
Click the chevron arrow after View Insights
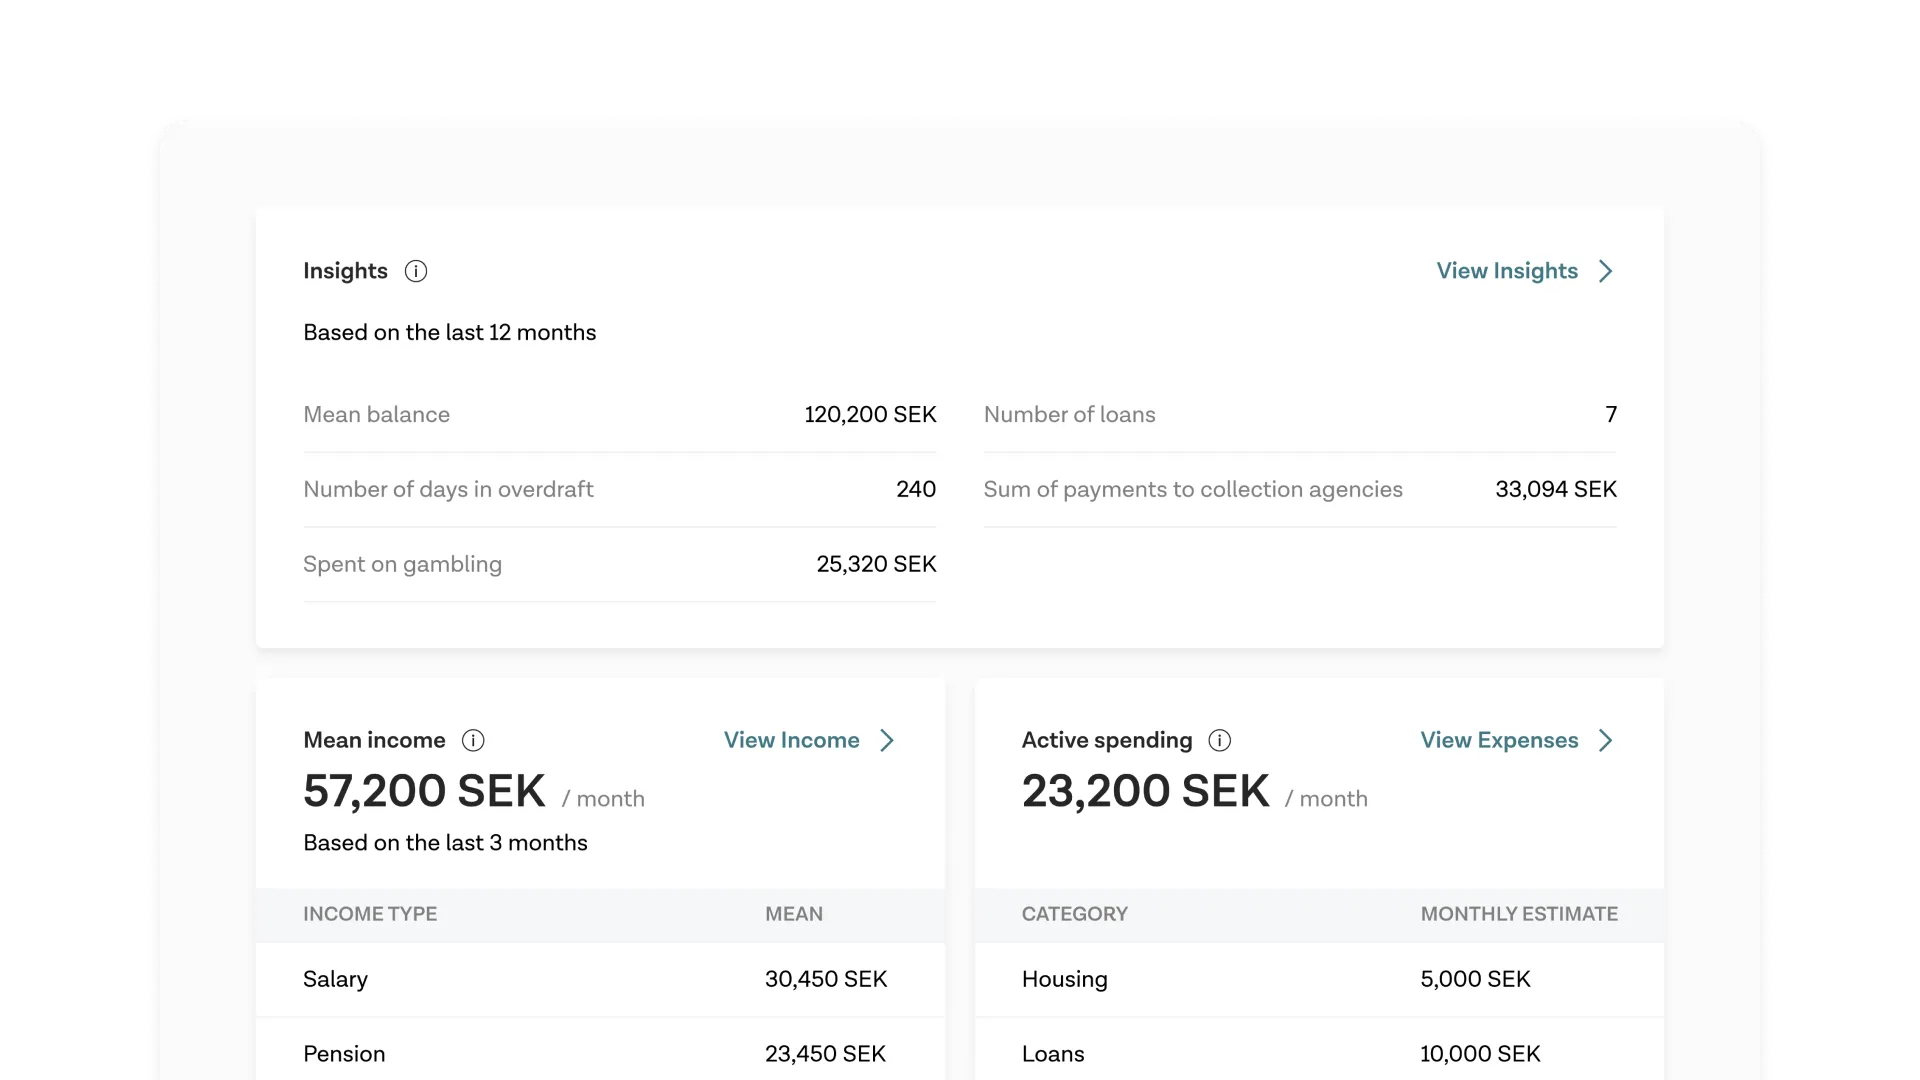click(1606, 271)
